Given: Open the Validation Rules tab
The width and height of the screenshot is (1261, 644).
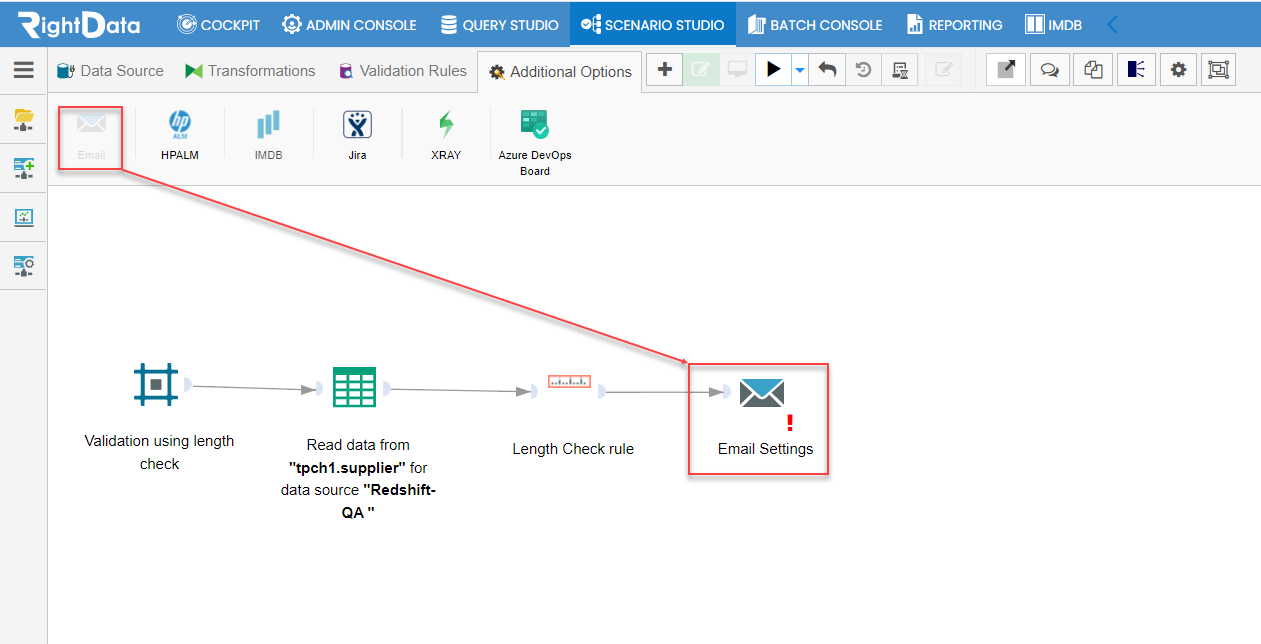Looking at the screenshot, I should click(402, 71).
